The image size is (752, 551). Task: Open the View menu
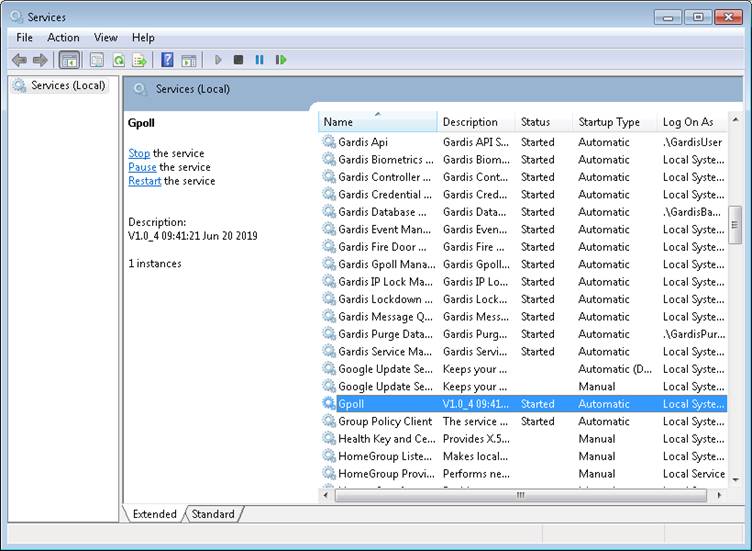[x=106, y=37]
